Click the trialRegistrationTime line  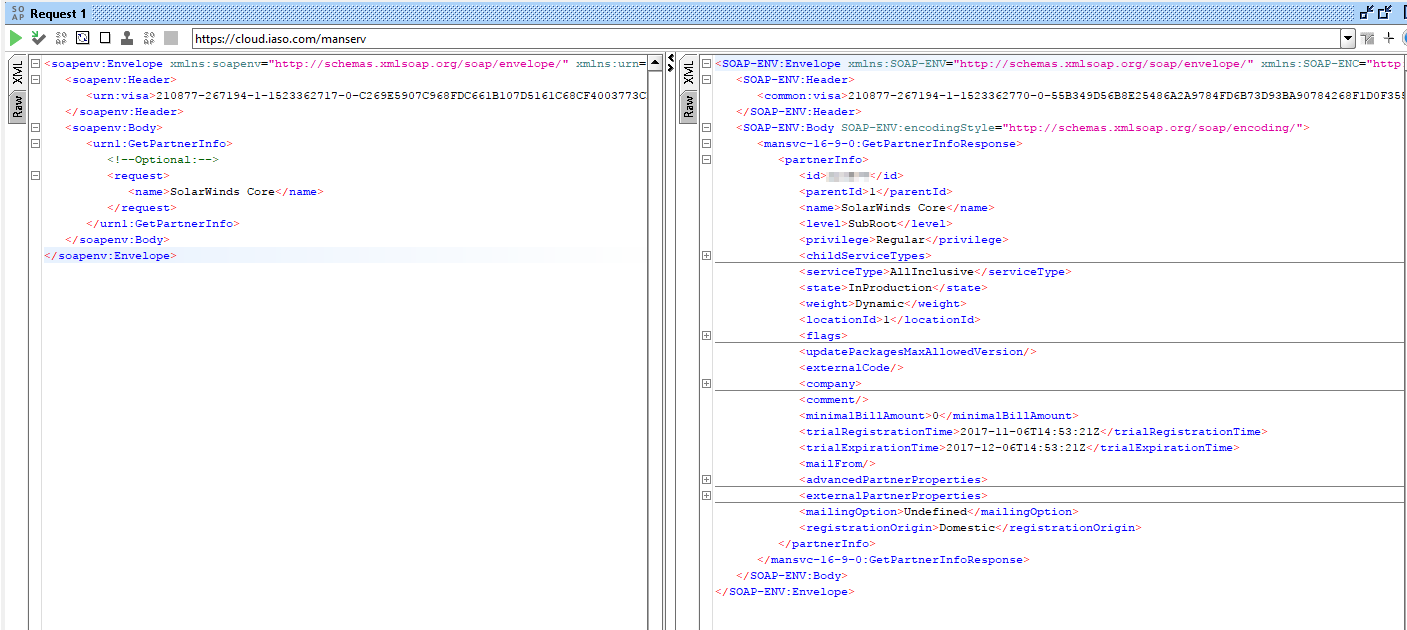[1033, 431]
